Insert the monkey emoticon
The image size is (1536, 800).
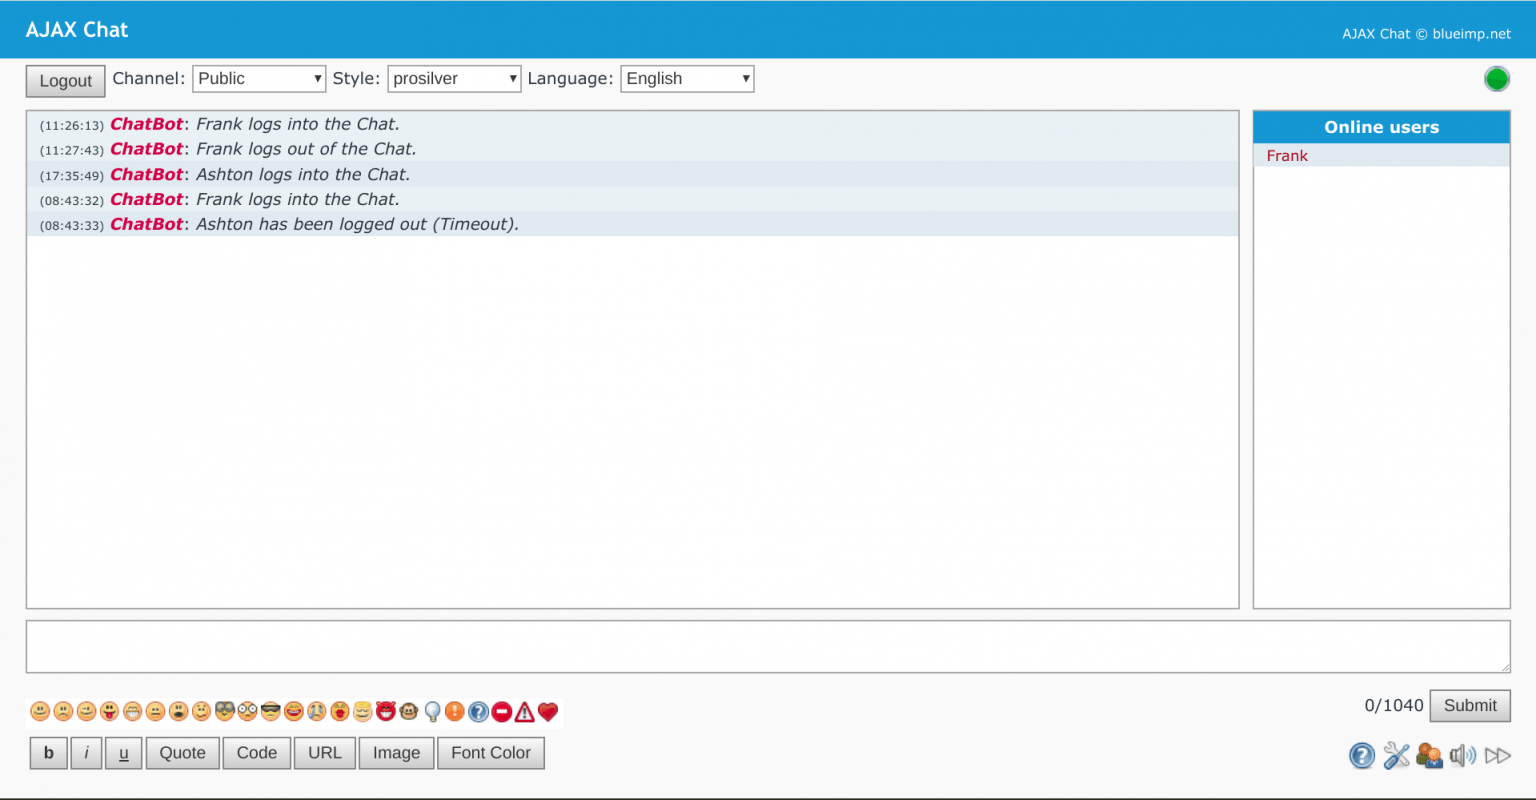[x=409, y=712]
